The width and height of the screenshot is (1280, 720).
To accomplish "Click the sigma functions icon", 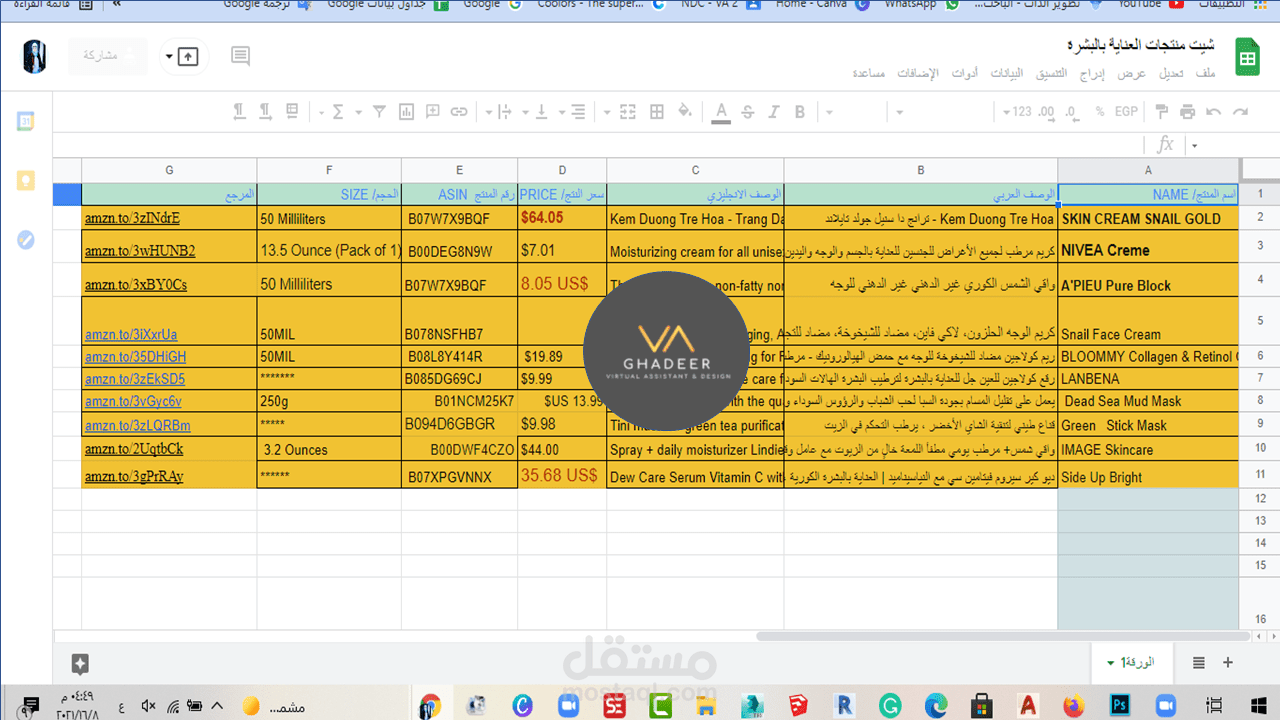I will click(x=337, y=112).
